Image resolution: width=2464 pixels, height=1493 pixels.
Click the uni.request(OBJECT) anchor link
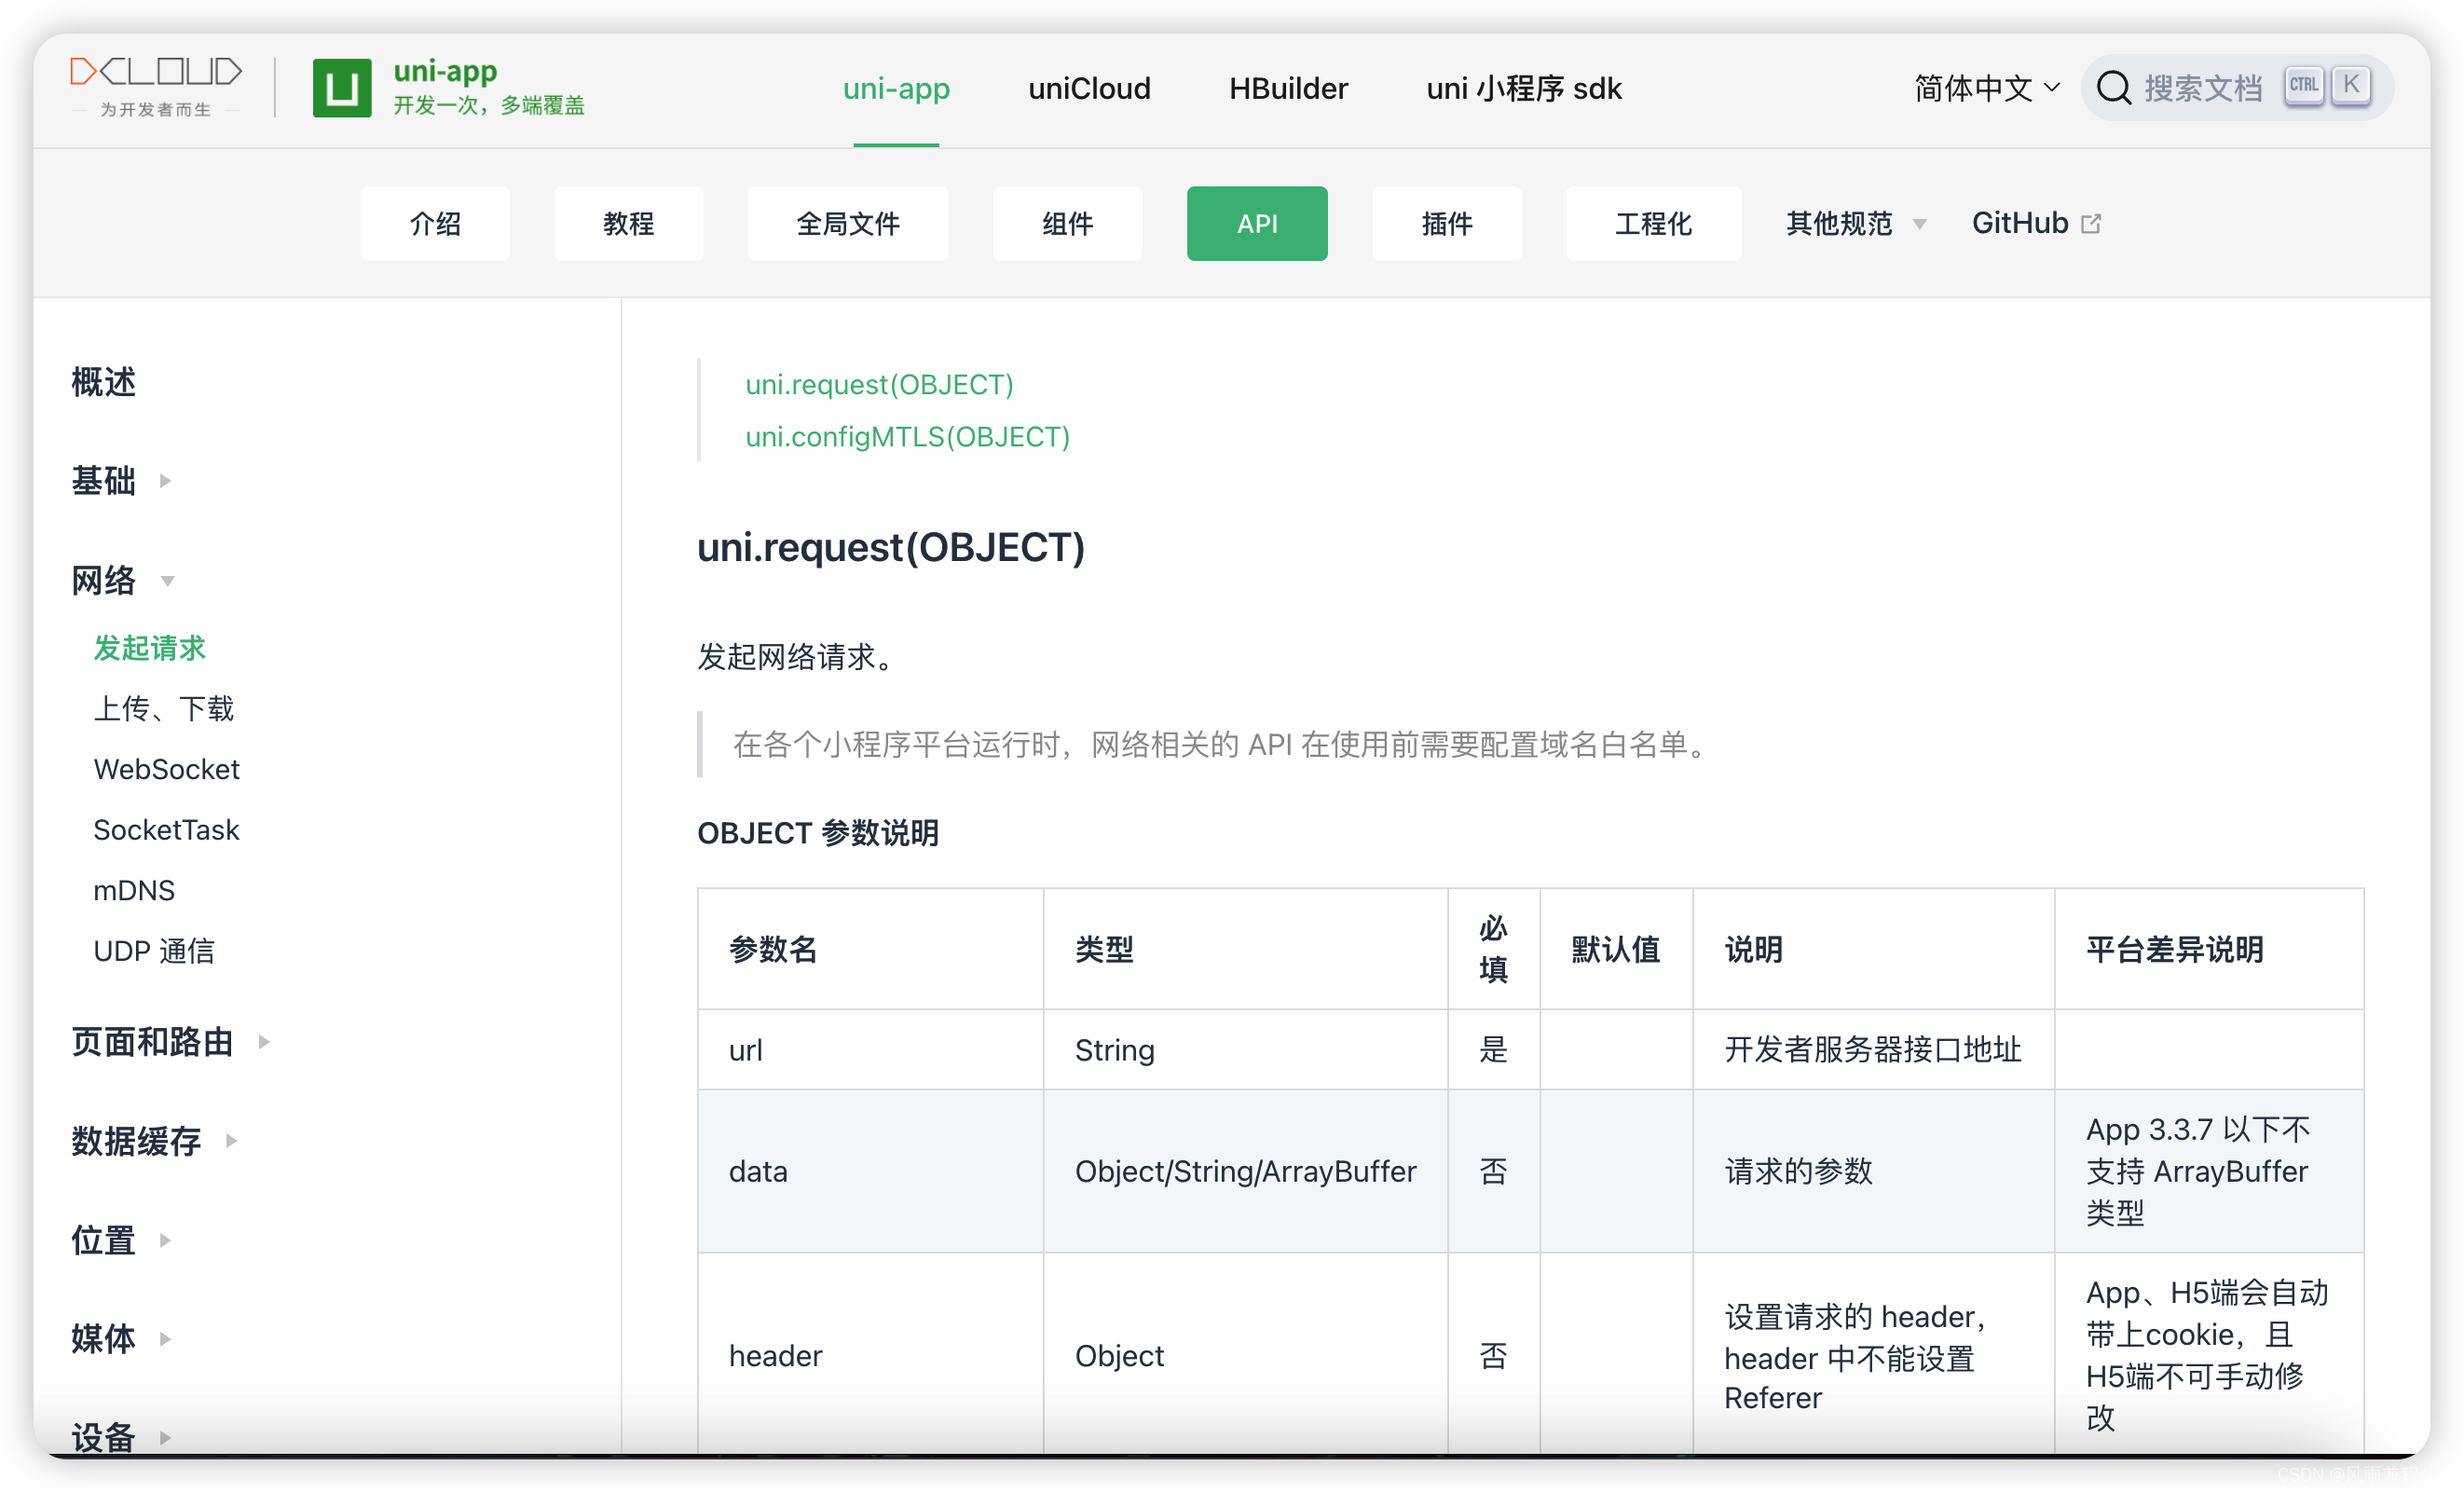click(x=879, y=384)
